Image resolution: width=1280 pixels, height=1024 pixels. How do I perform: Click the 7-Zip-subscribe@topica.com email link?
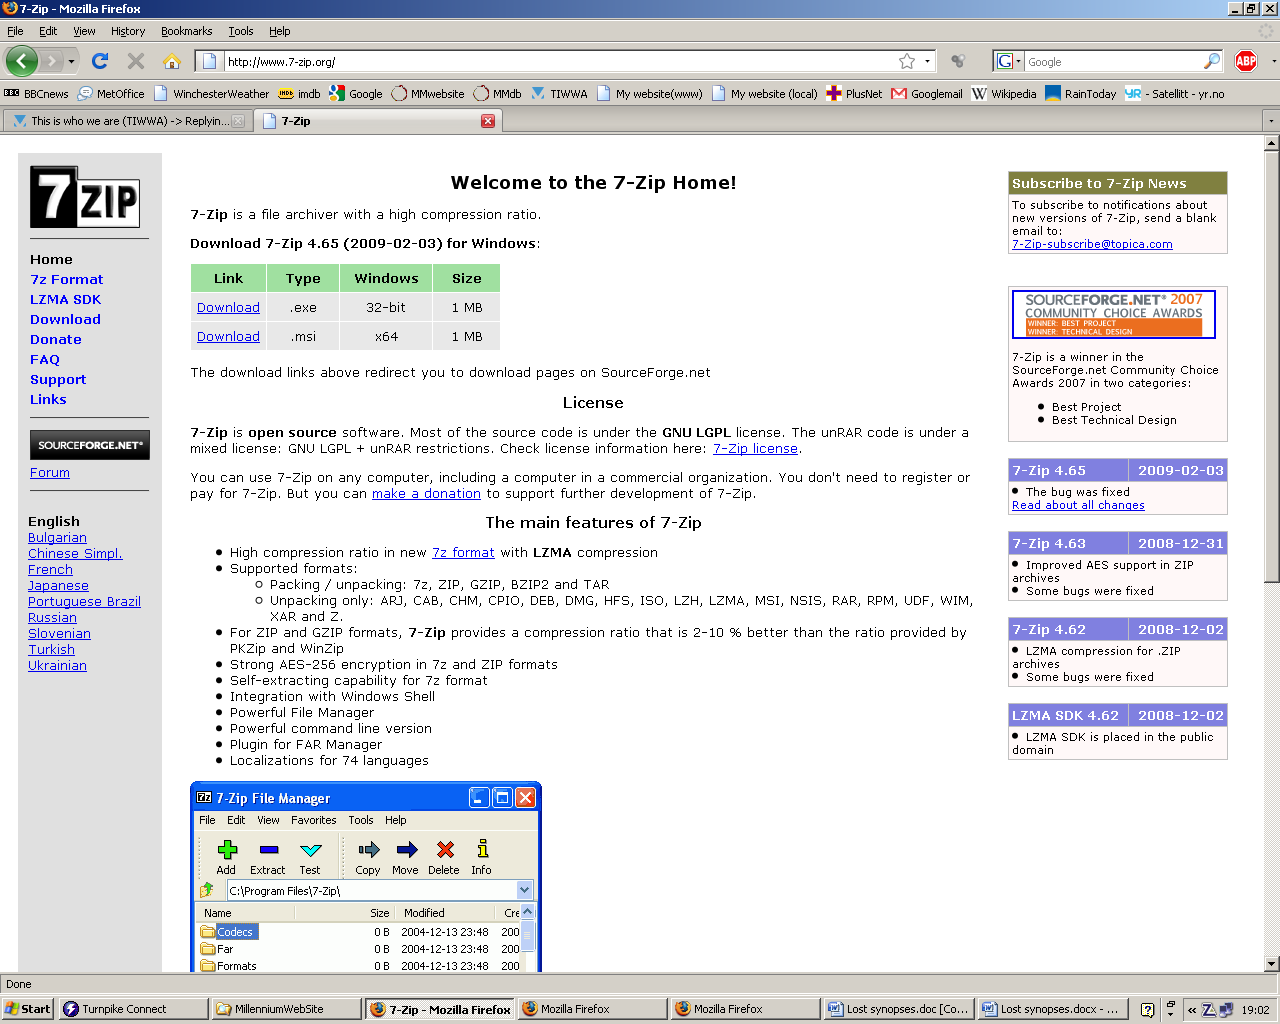1092,244
